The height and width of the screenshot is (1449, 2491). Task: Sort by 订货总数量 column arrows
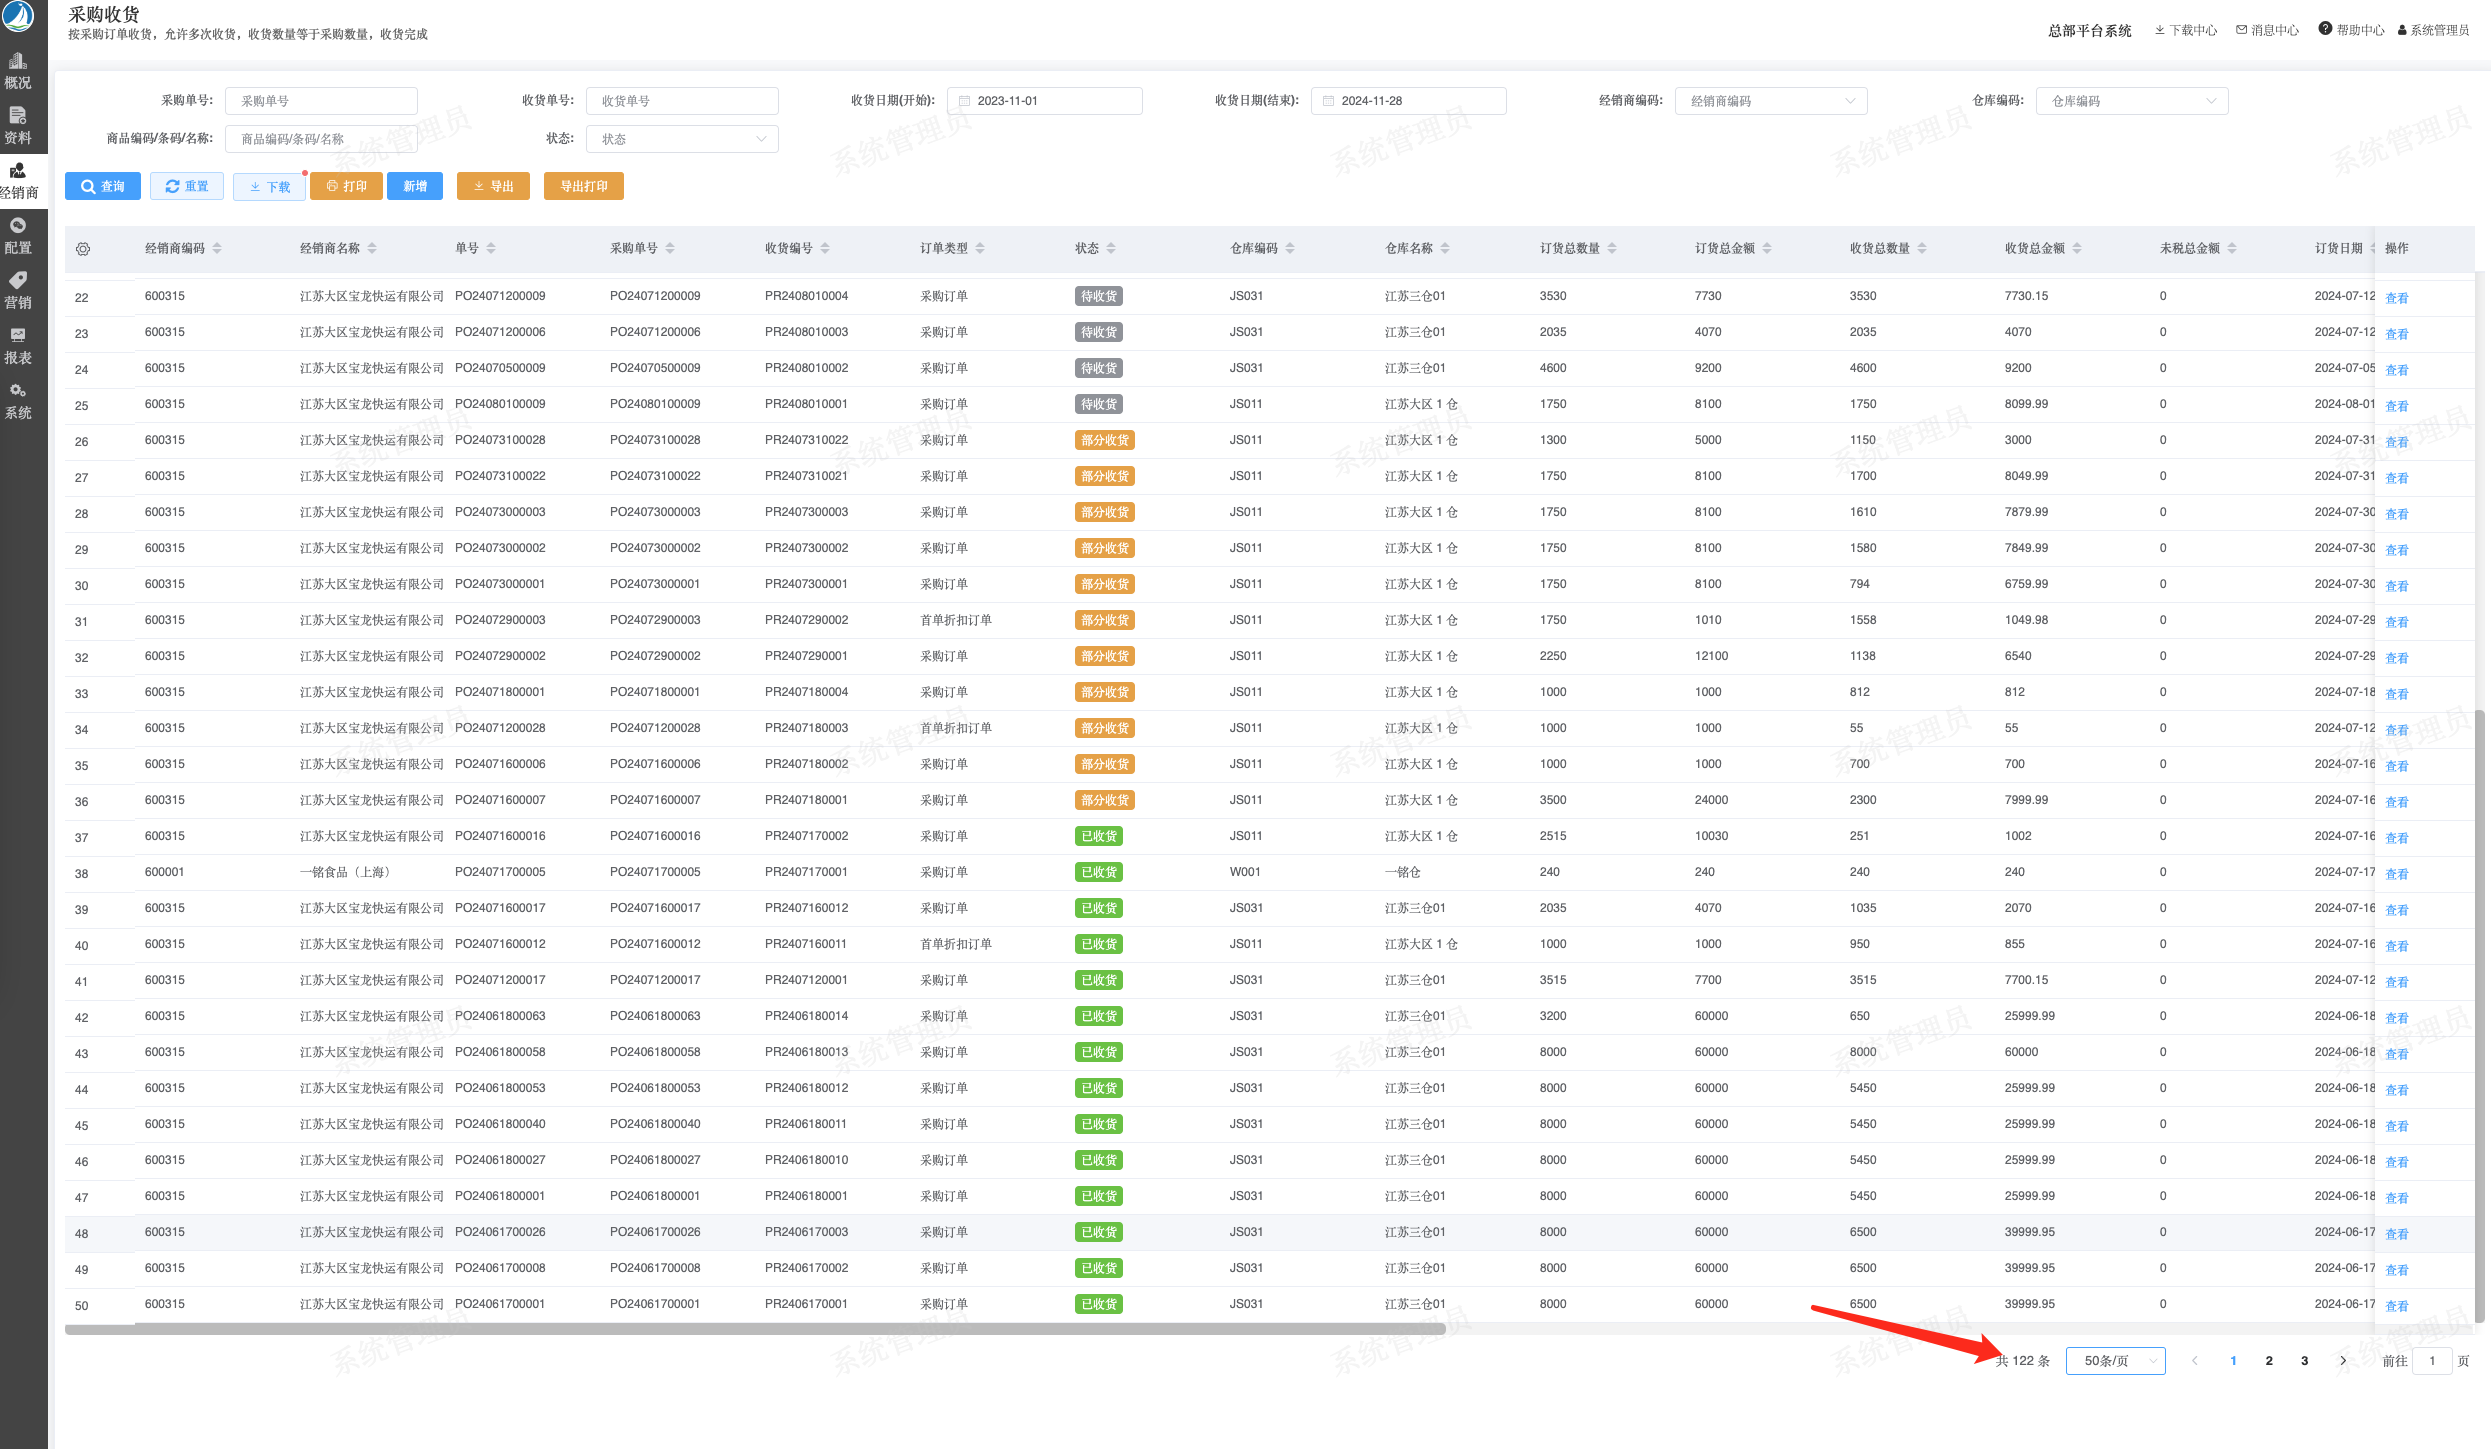tap(1612, 248)
